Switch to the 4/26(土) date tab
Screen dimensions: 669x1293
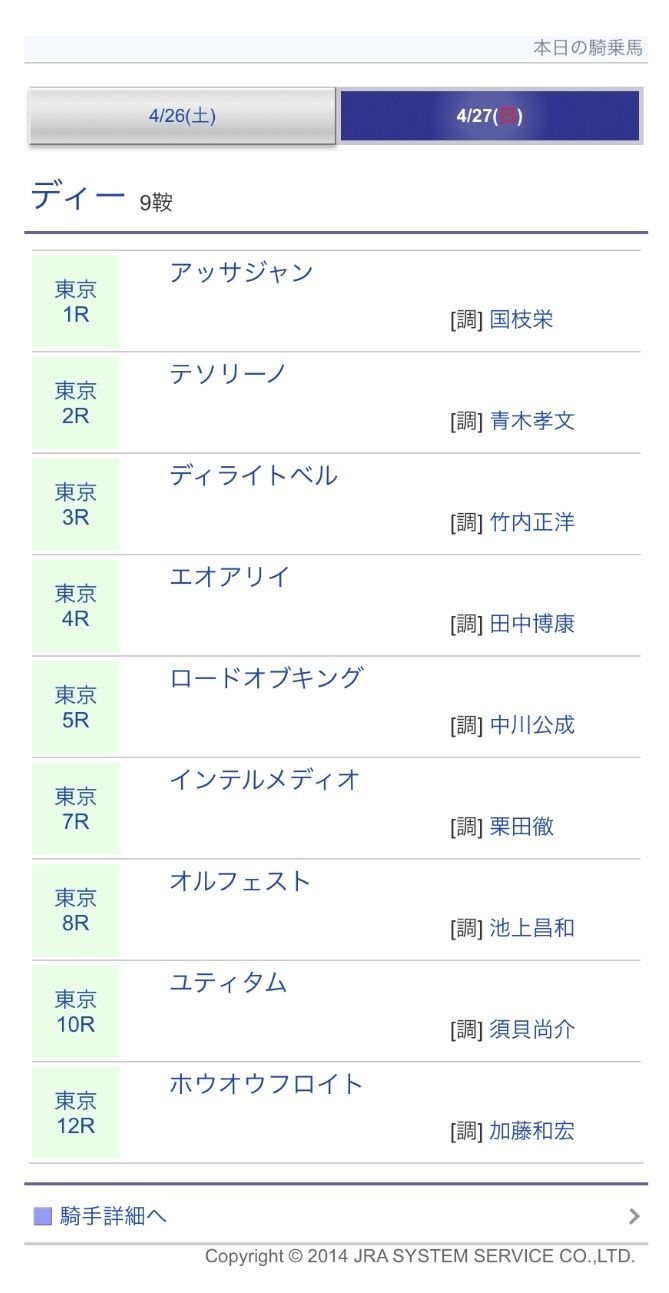click(x=180, y=116)
